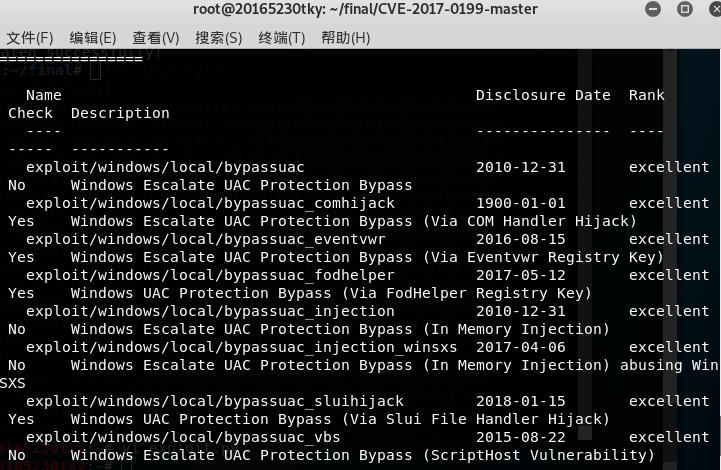Open the 查看(V) menu
Viewport: 721px width, 470px height.
click(x=155, y=38)
